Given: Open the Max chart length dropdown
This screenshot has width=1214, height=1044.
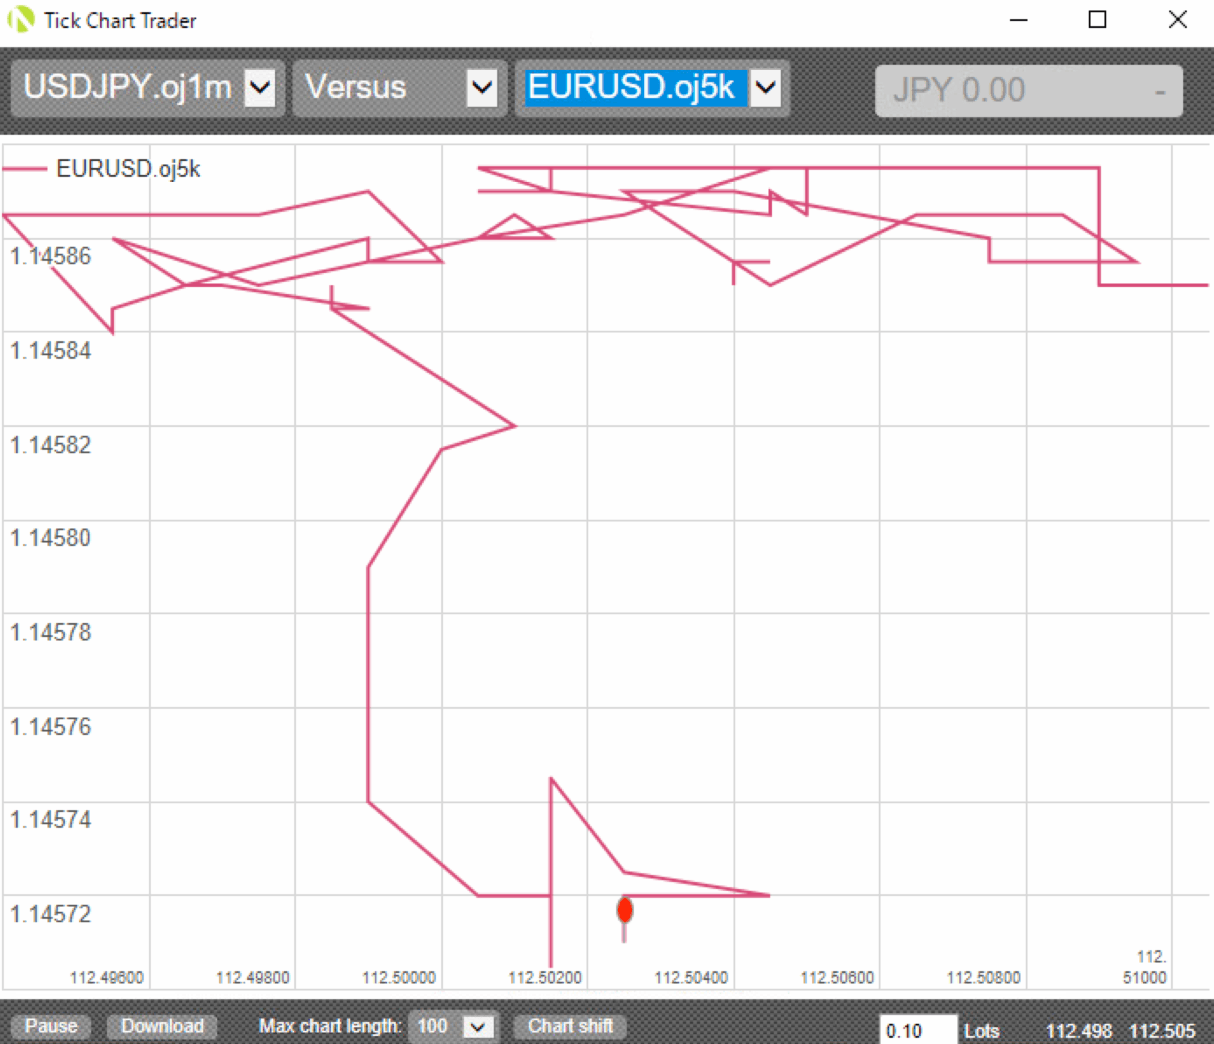Looking at the screenshot, I should [478, 1027].
